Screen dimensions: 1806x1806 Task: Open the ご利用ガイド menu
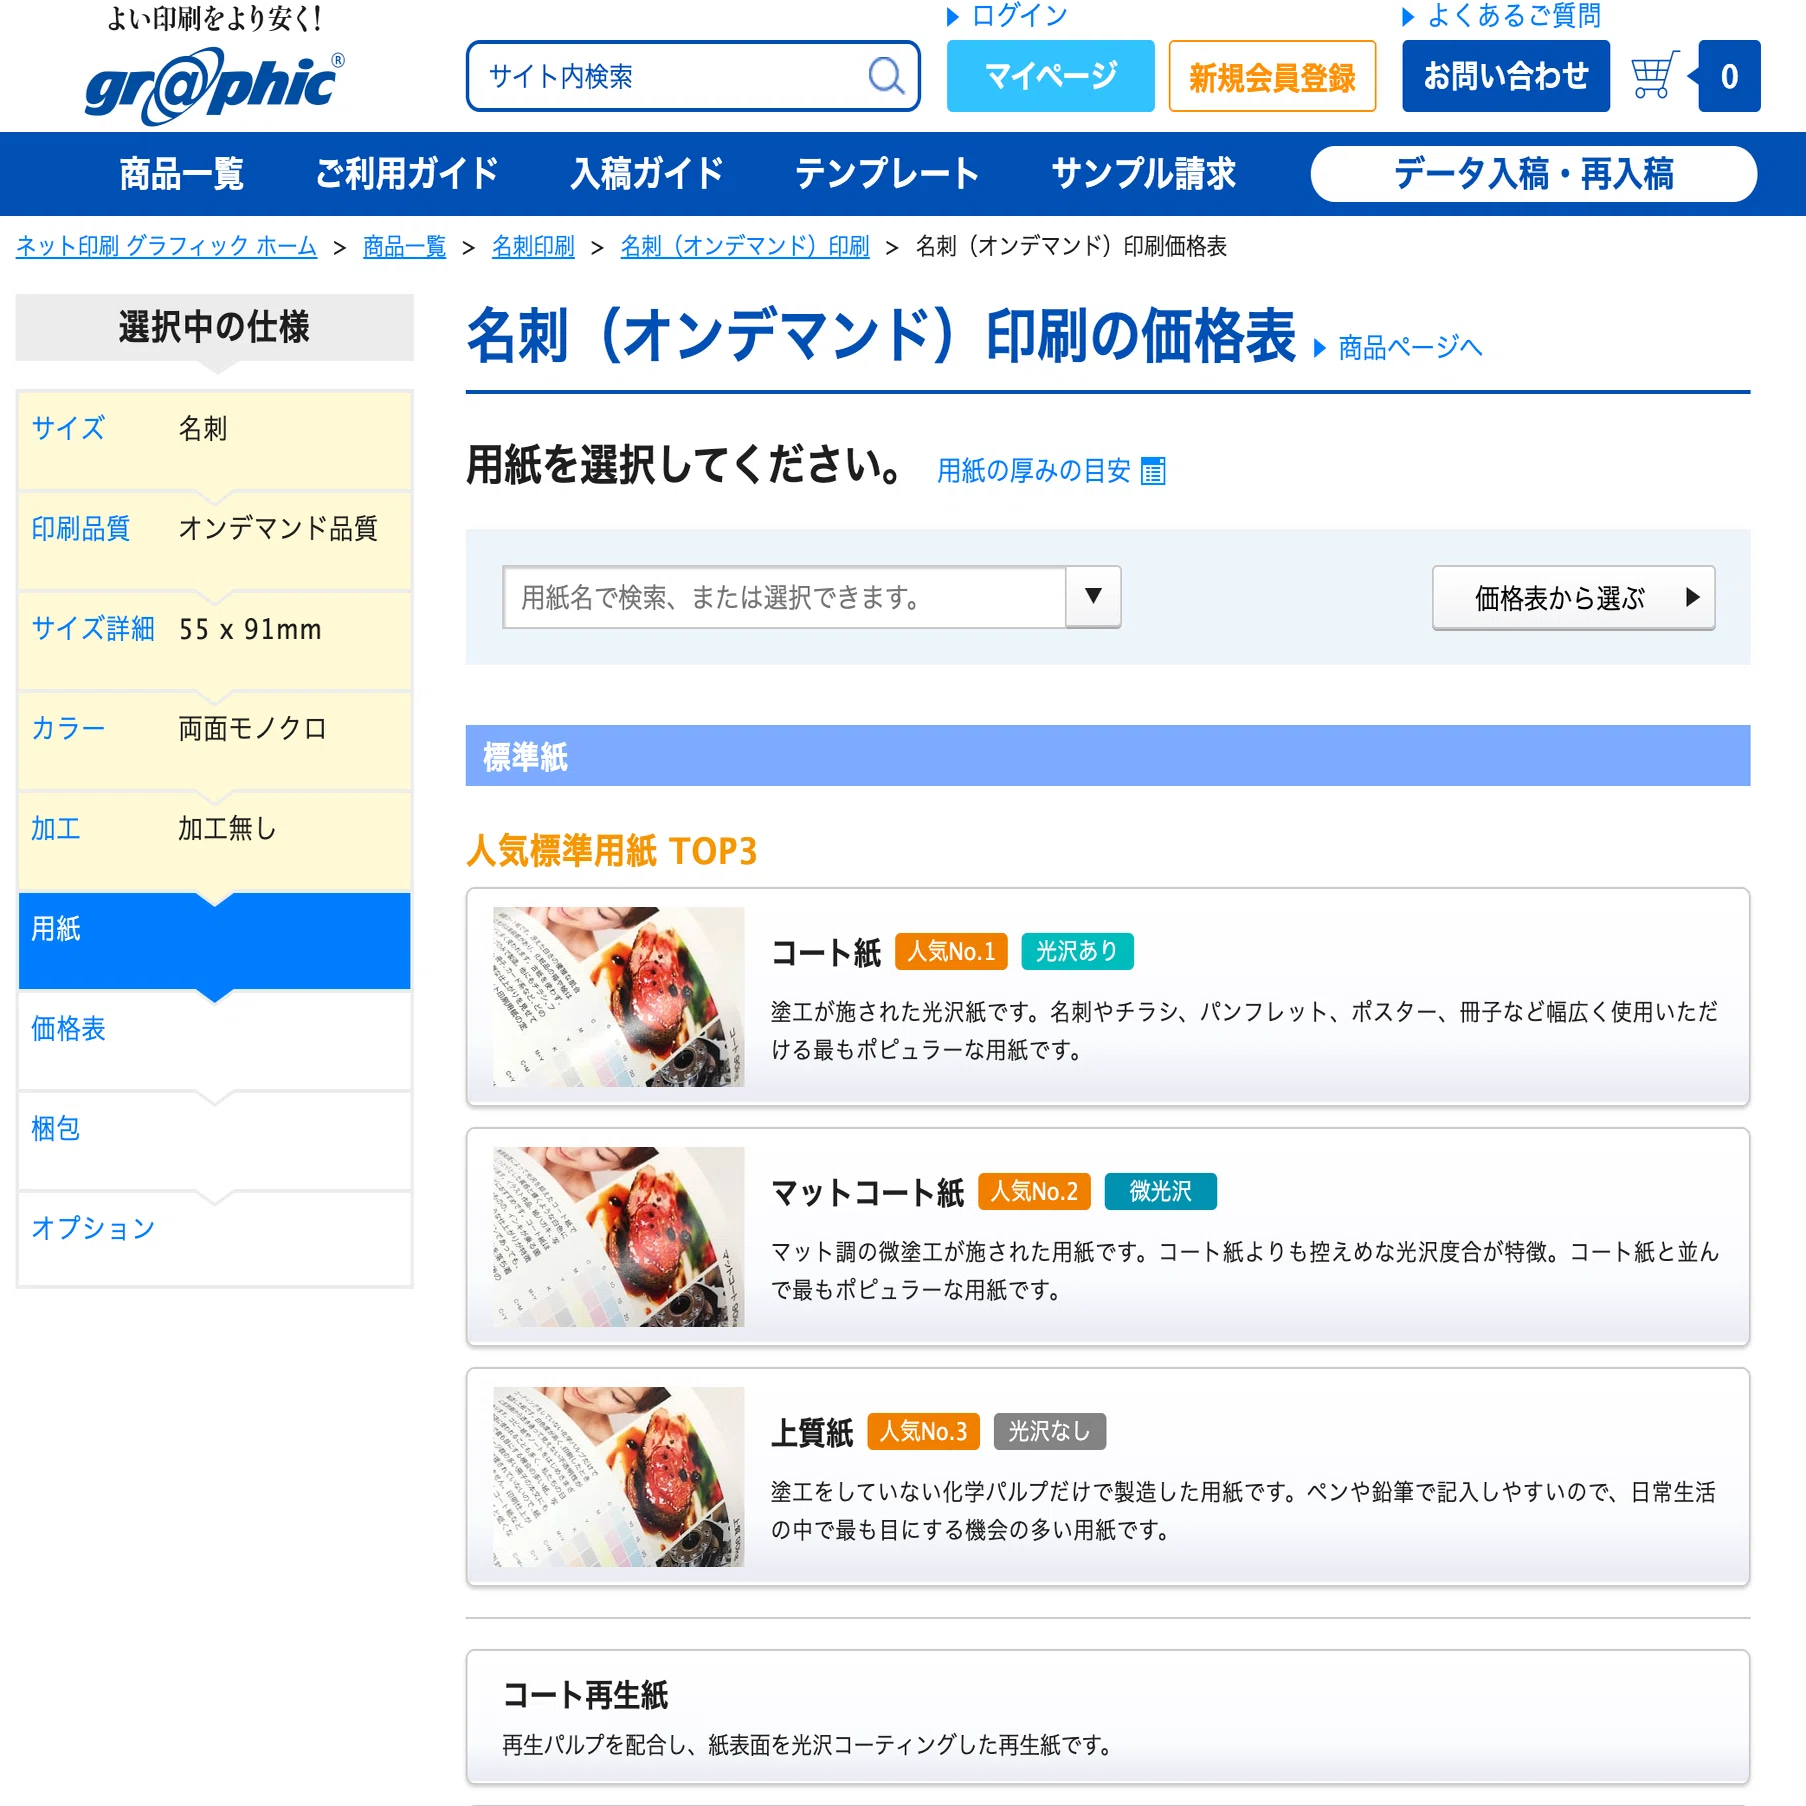click(x=407, y=173)
